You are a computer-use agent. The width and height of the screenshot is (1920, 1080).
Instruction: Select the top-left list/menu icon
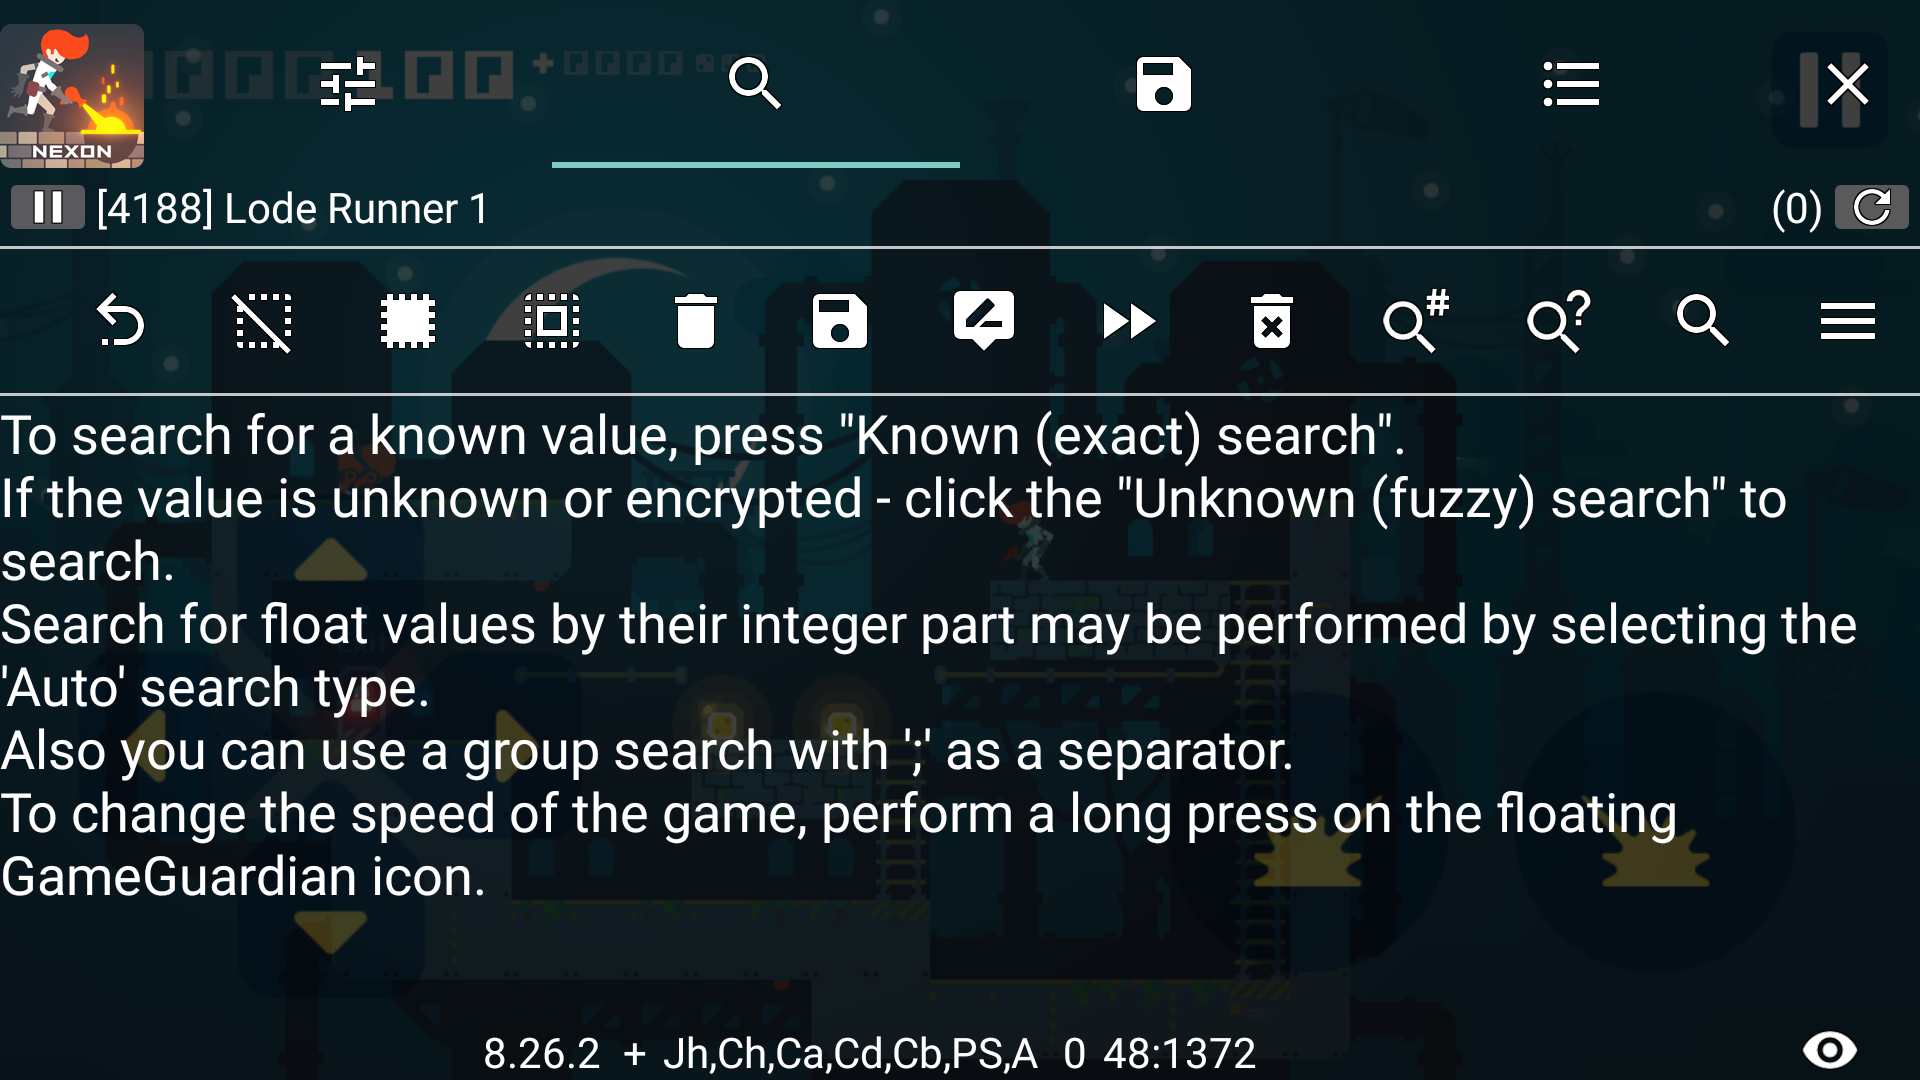point(1571,83)
